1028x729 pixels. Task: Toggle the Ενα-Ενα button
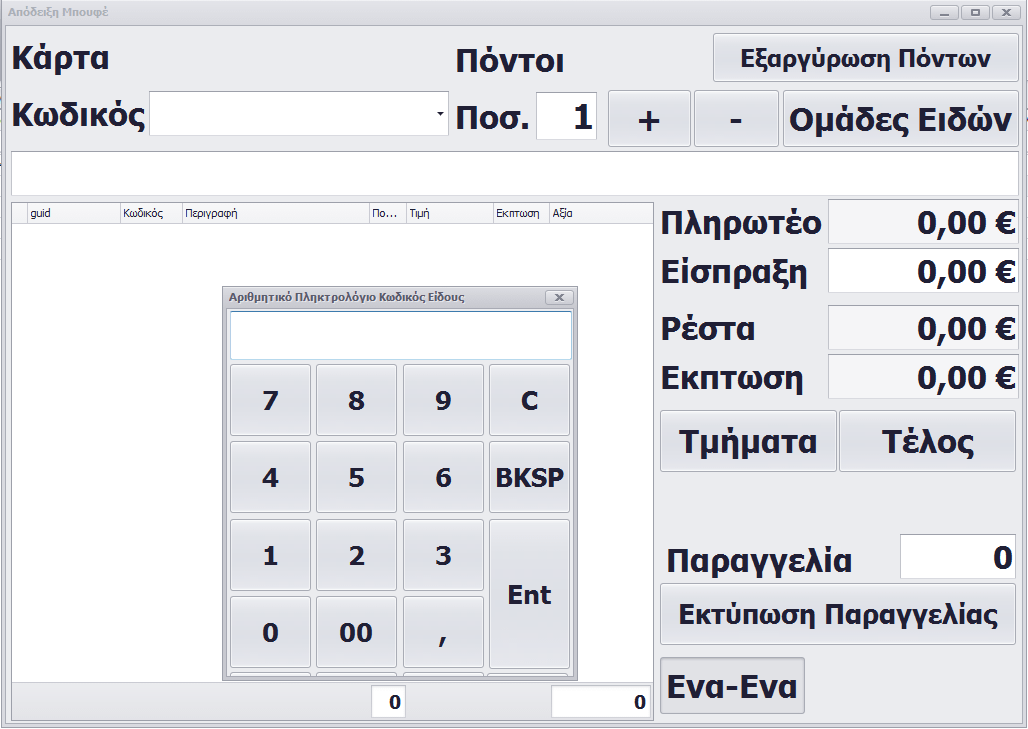coord(732,686)
